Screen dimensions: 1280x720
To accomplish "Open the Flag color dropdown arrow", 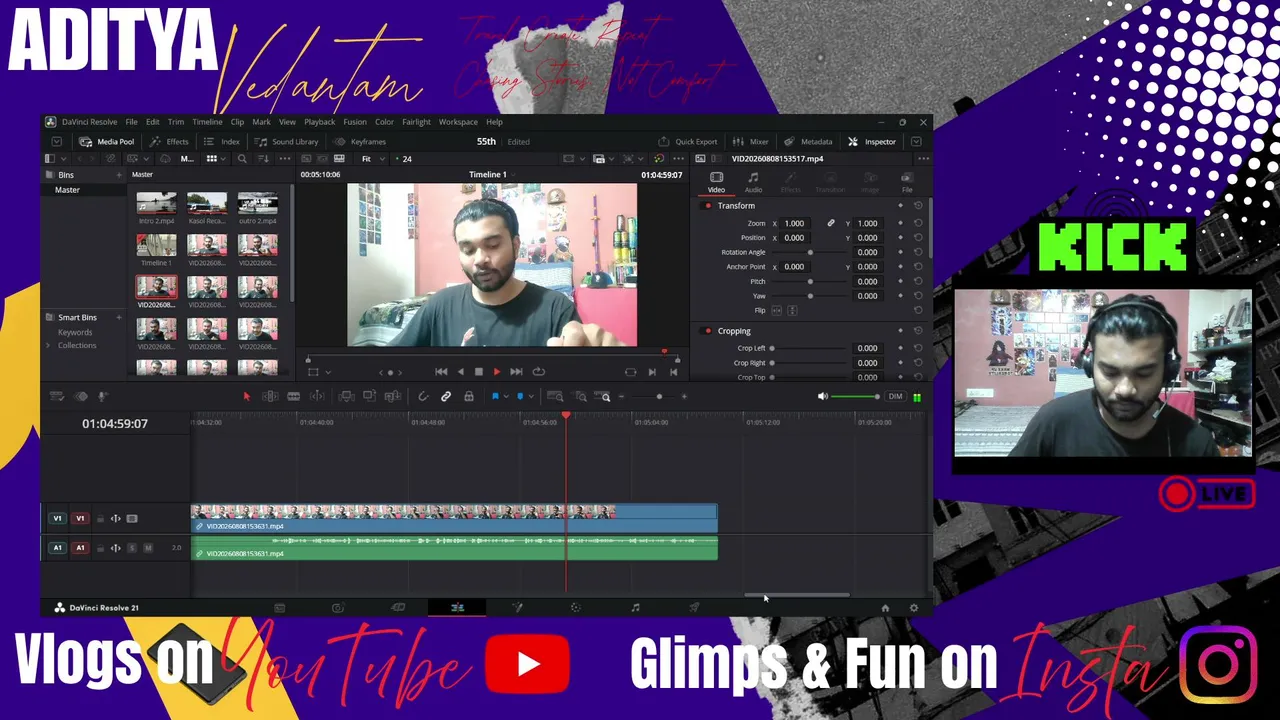I will pyautogui.click(x=506, y=397).
